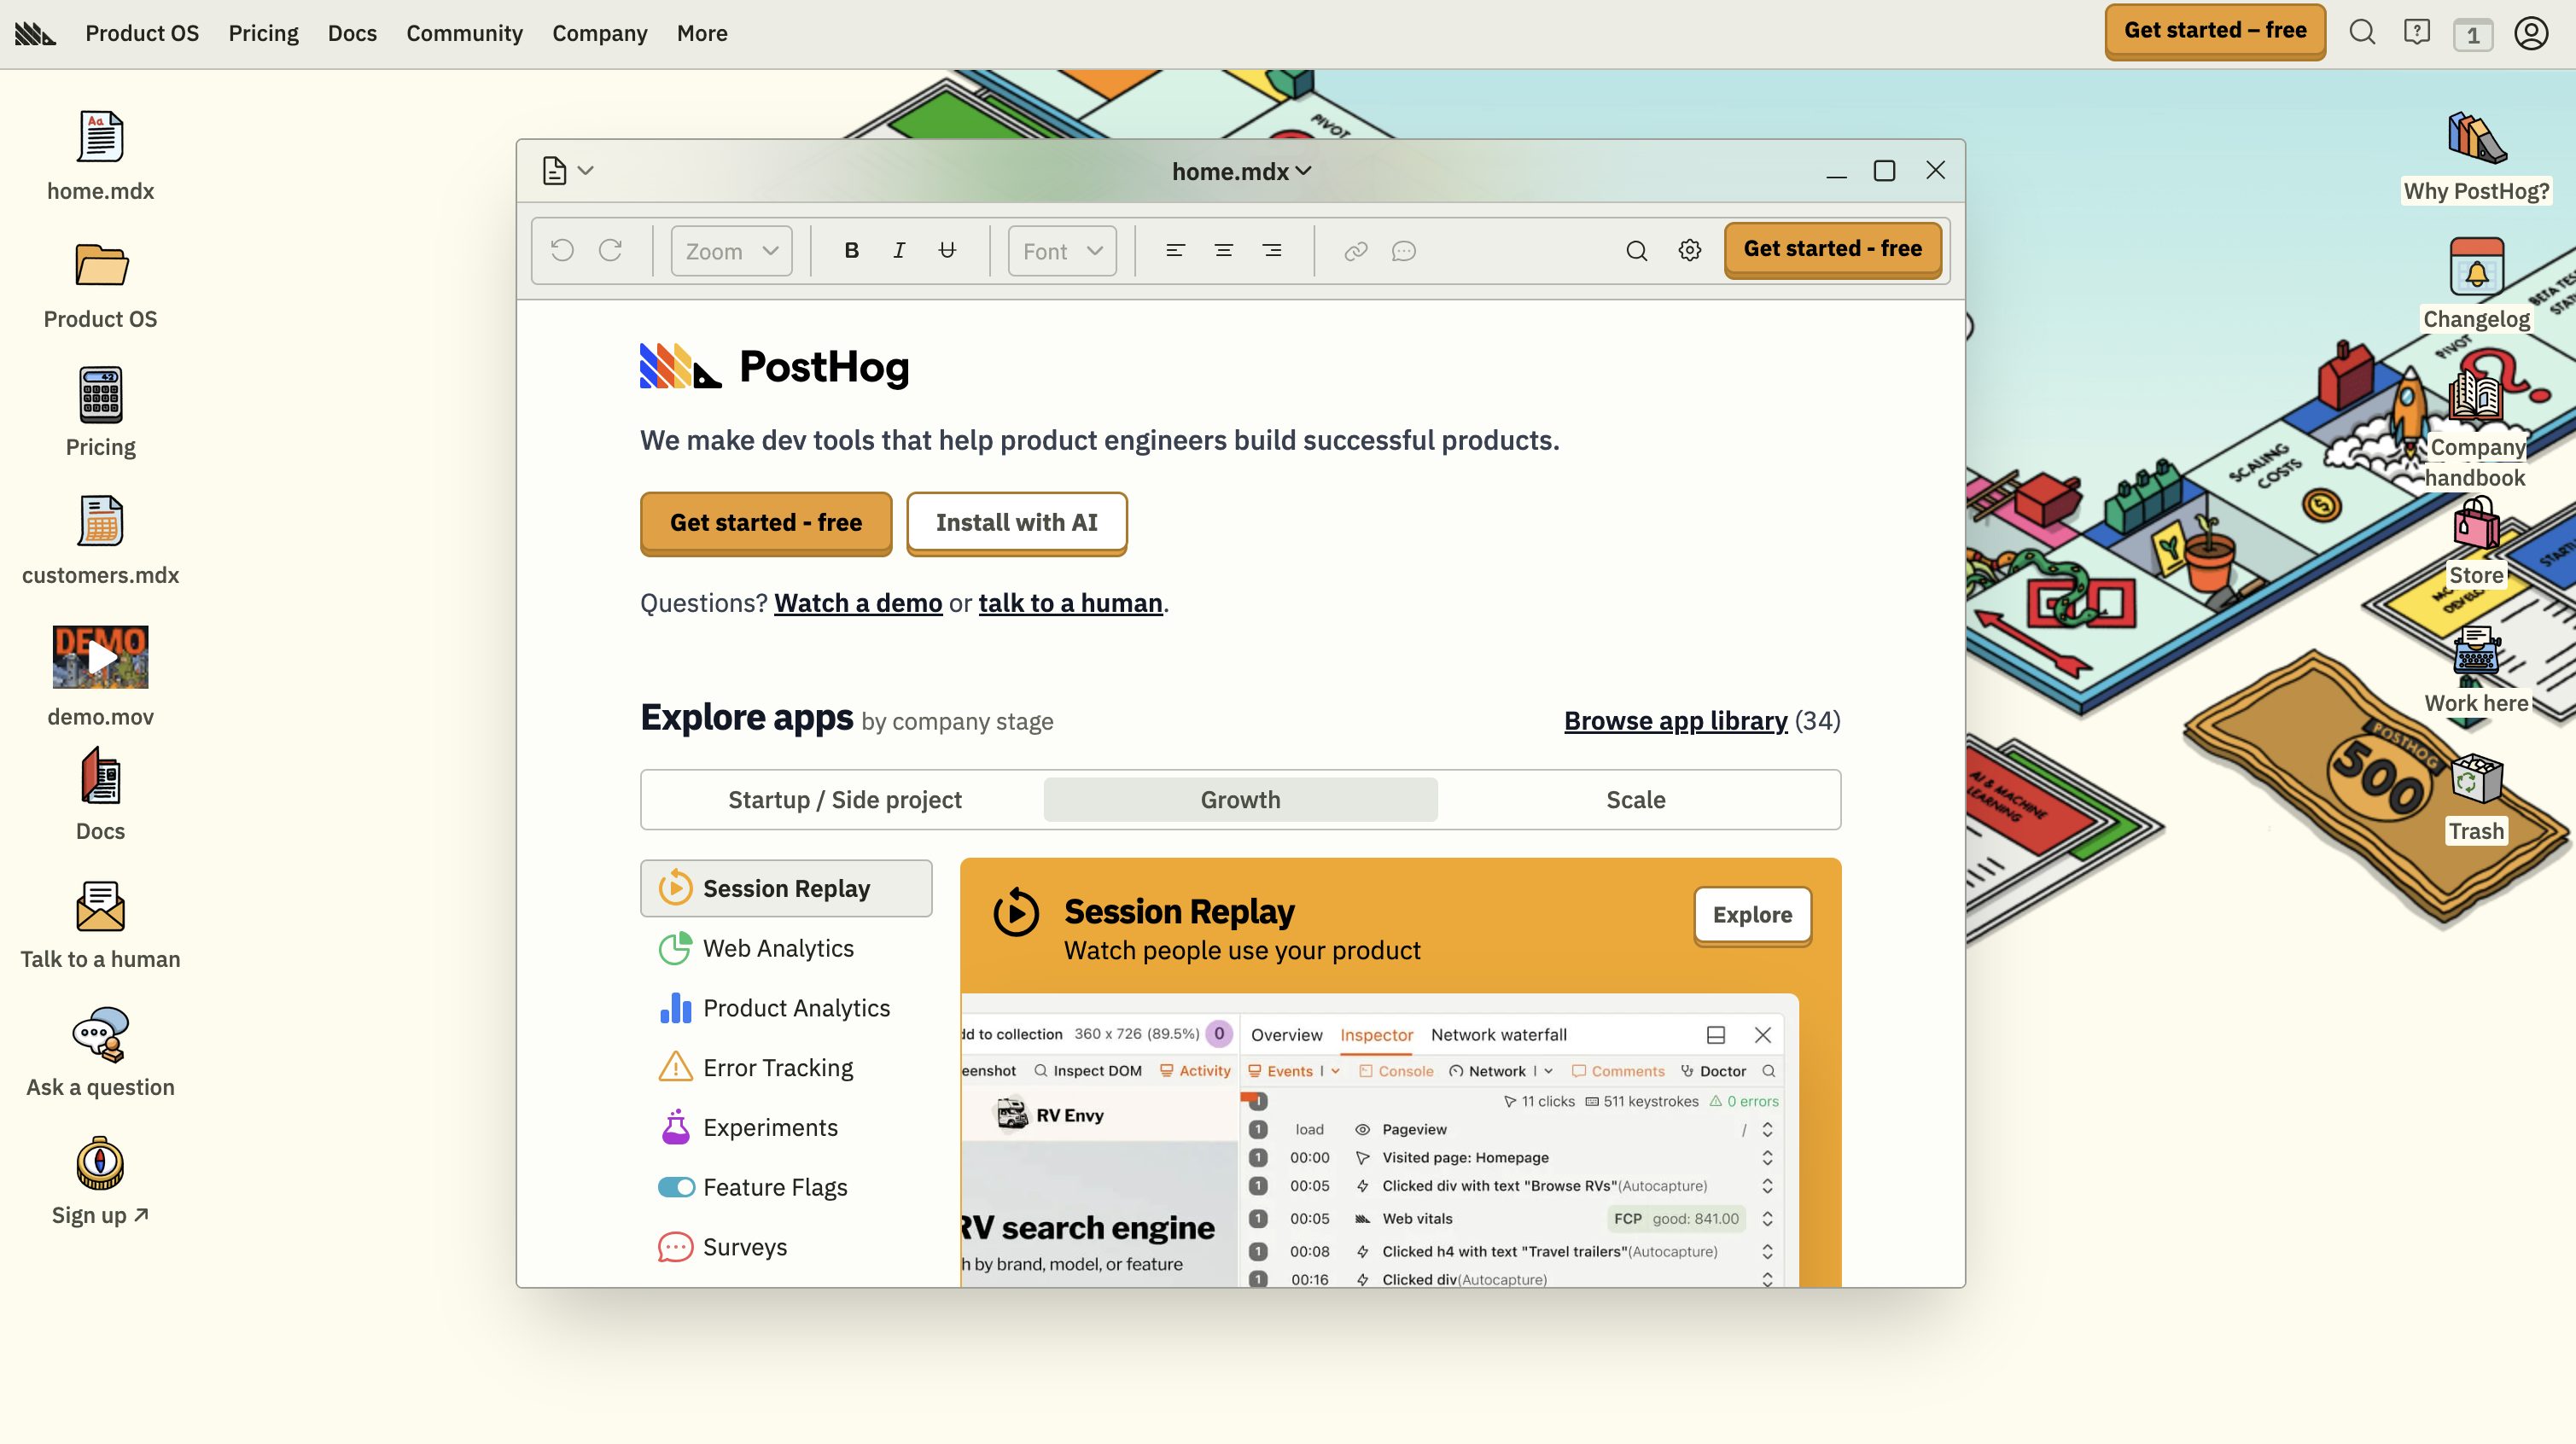This screenshot has width=2576, height=1444.
Task: Click the strikethrough formatting icon
Action: 947,251
